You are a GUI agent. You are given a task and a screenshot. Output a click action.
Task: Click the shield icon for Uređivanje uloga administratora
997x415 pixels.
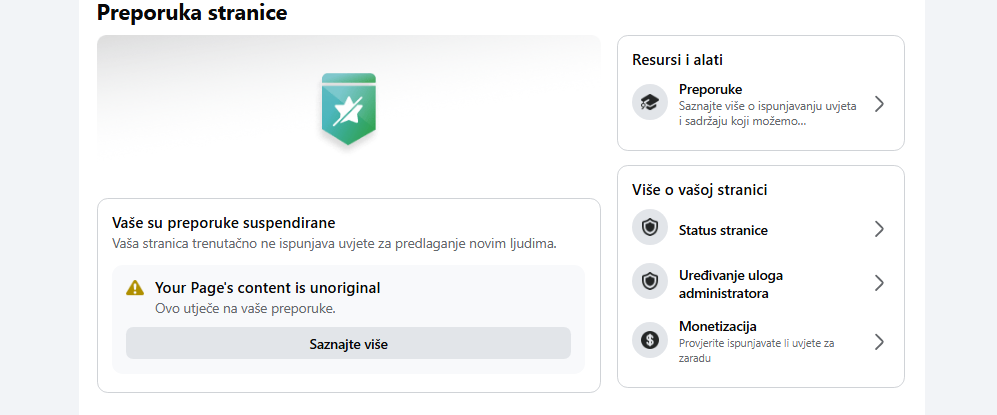[x=650, y=282]
